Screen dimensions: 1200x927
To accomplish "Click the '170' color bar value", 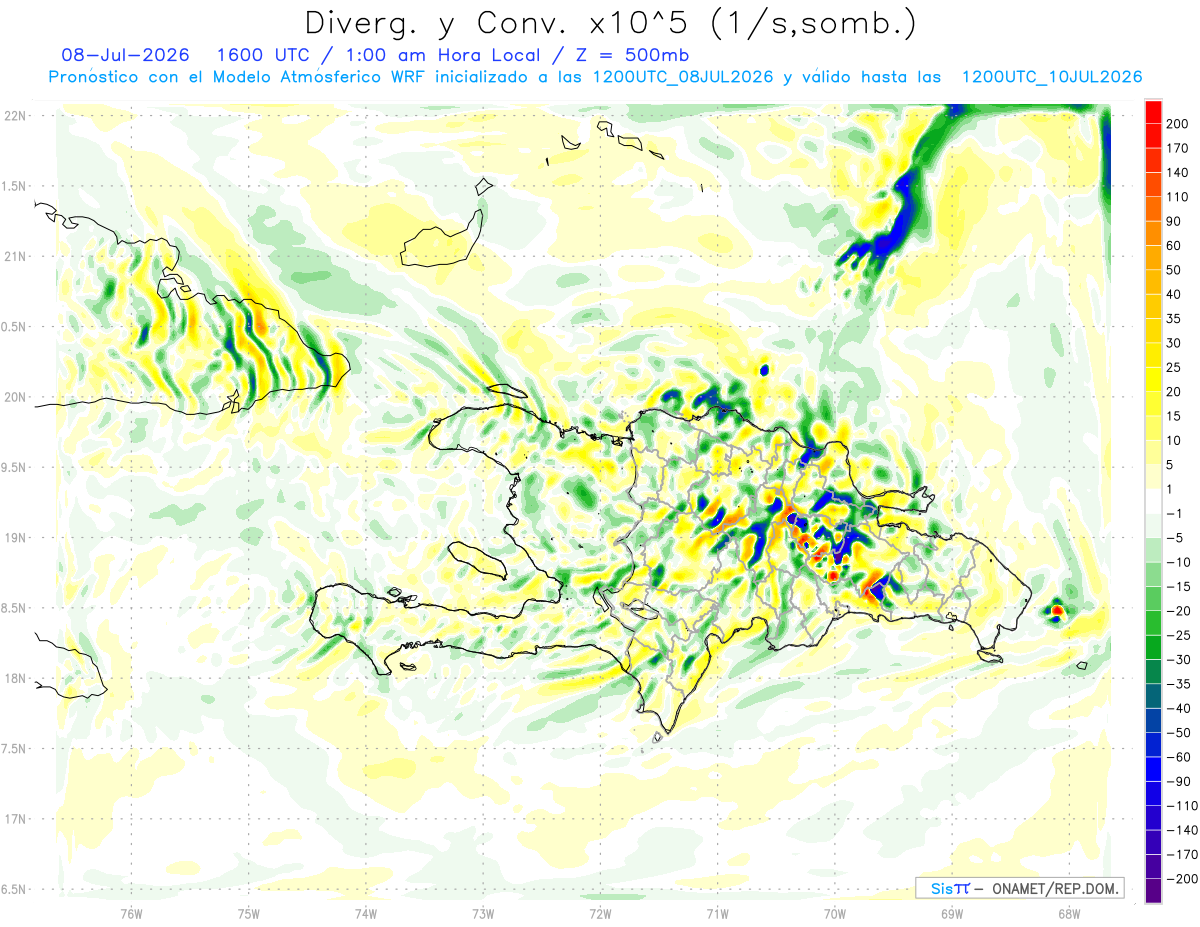I will [x=1178, y=149].
